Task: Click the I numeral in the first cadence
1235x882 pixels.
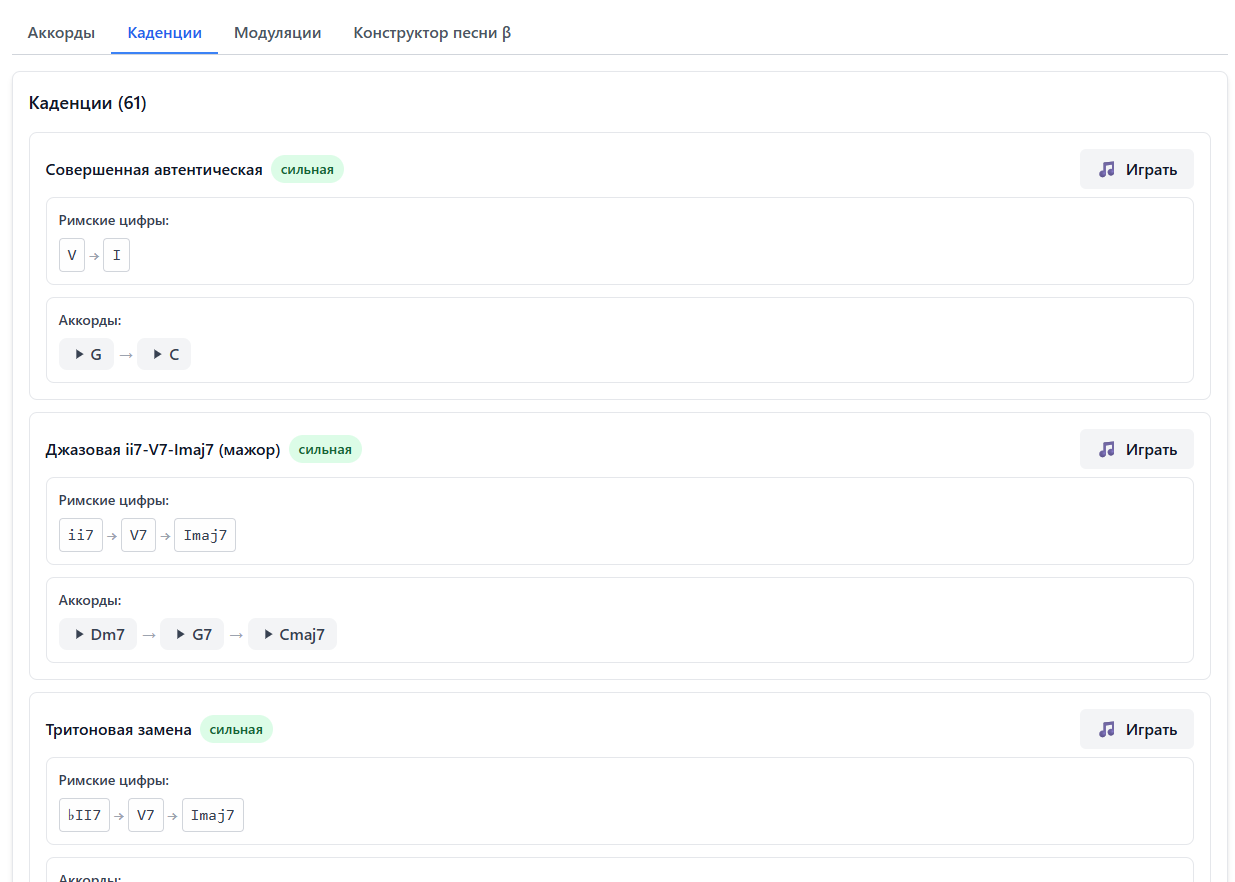Action: (116, 255)
